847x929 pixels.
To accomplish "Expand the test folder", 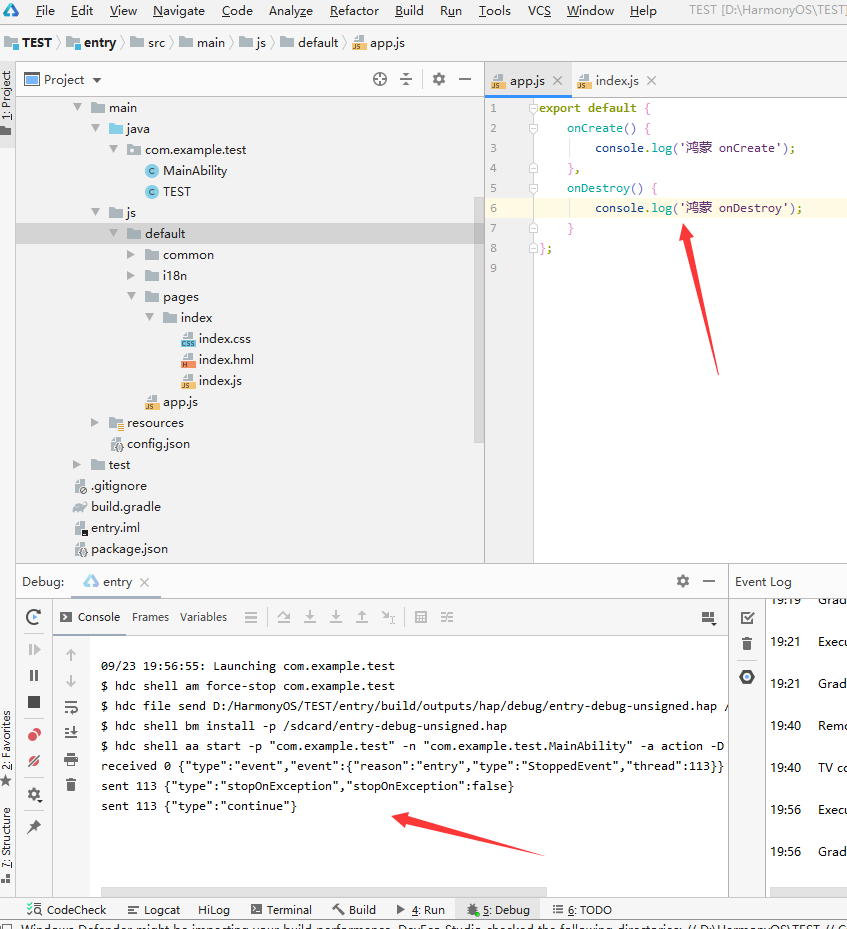I will 77,464.
